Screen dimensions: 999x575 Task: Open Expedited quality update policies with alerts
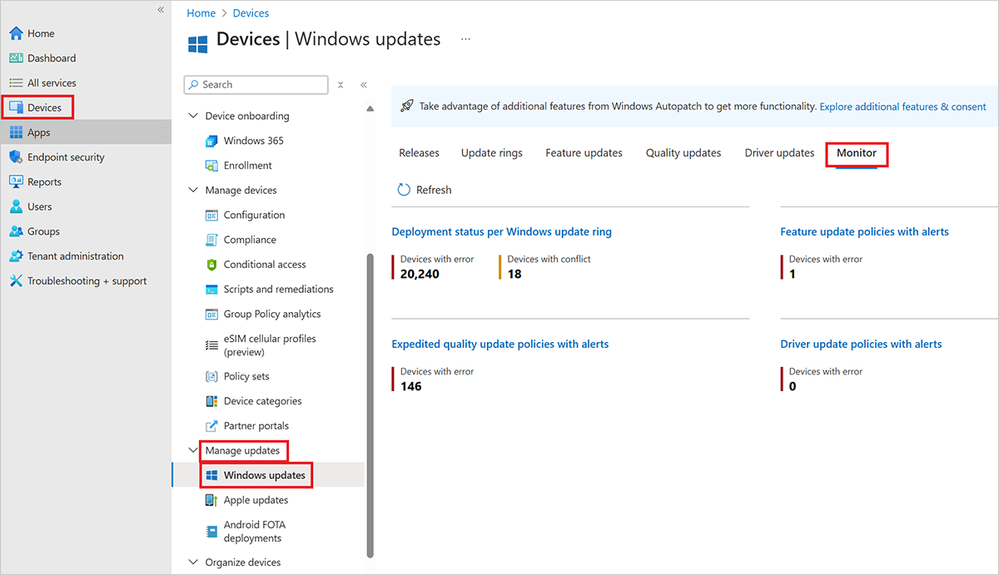tap(500, 344)
